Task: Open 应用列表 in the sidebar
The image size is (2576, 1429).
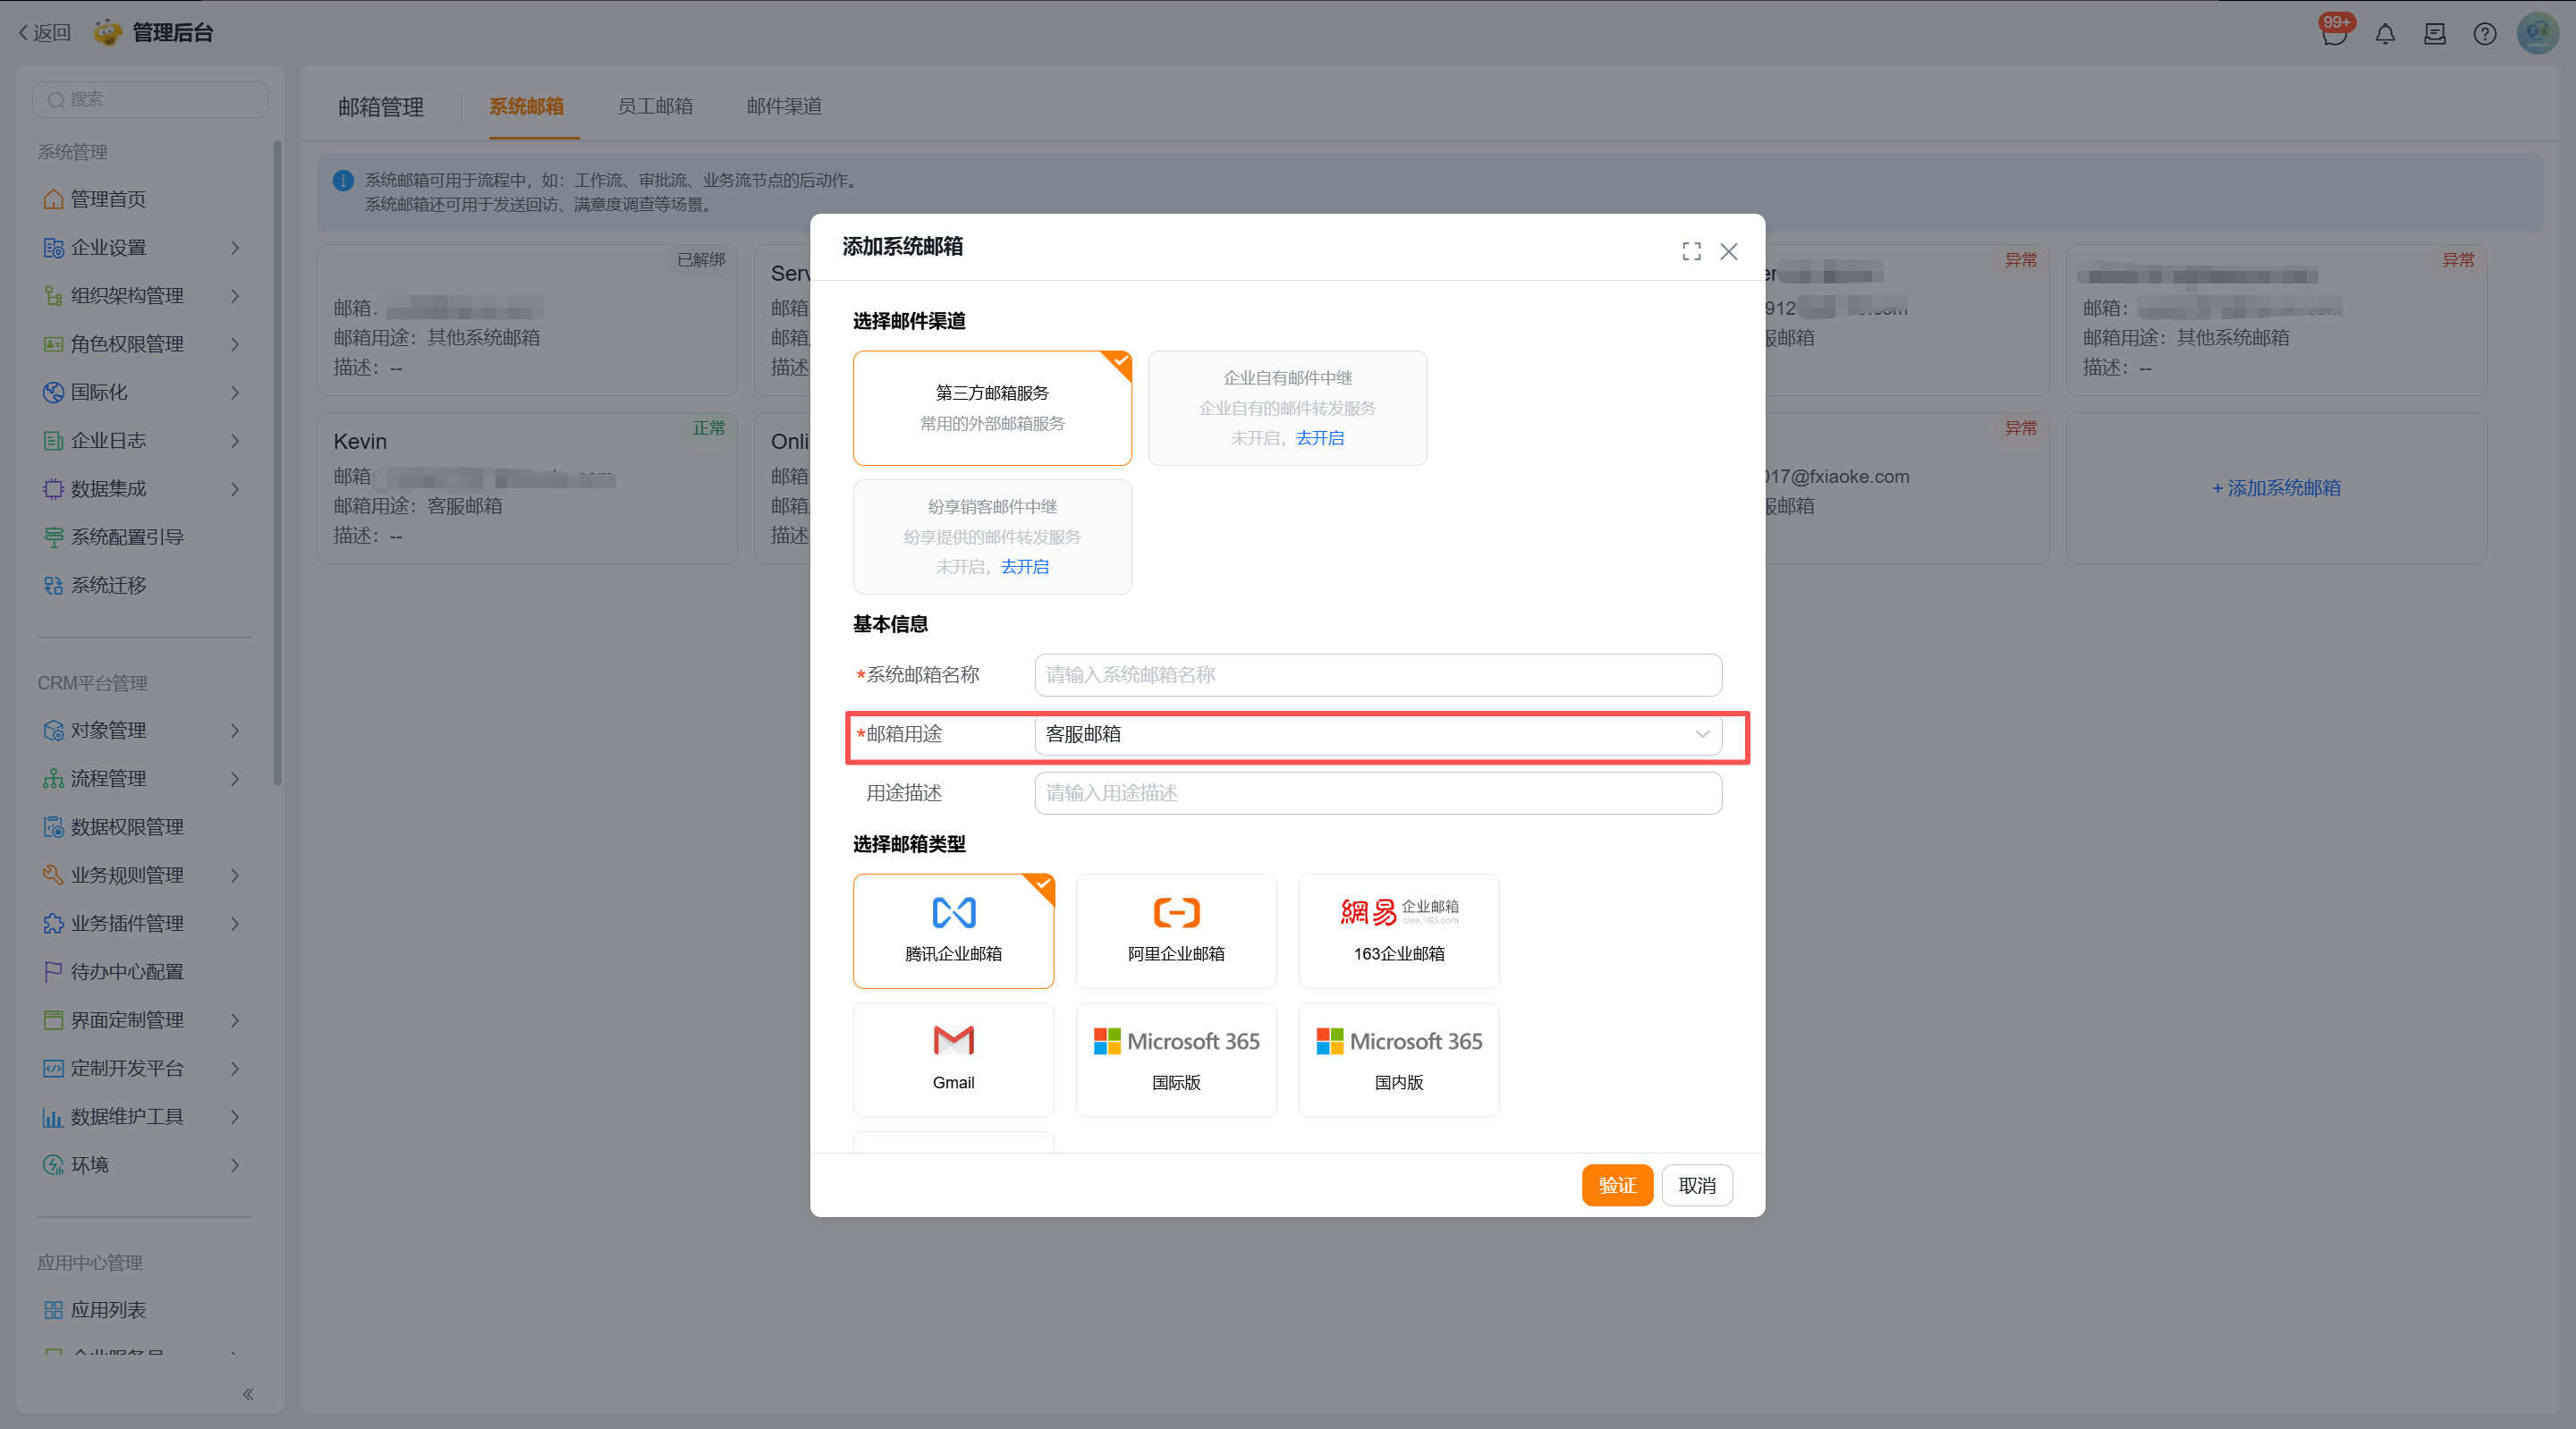Action: click(x=108, y=1310)
